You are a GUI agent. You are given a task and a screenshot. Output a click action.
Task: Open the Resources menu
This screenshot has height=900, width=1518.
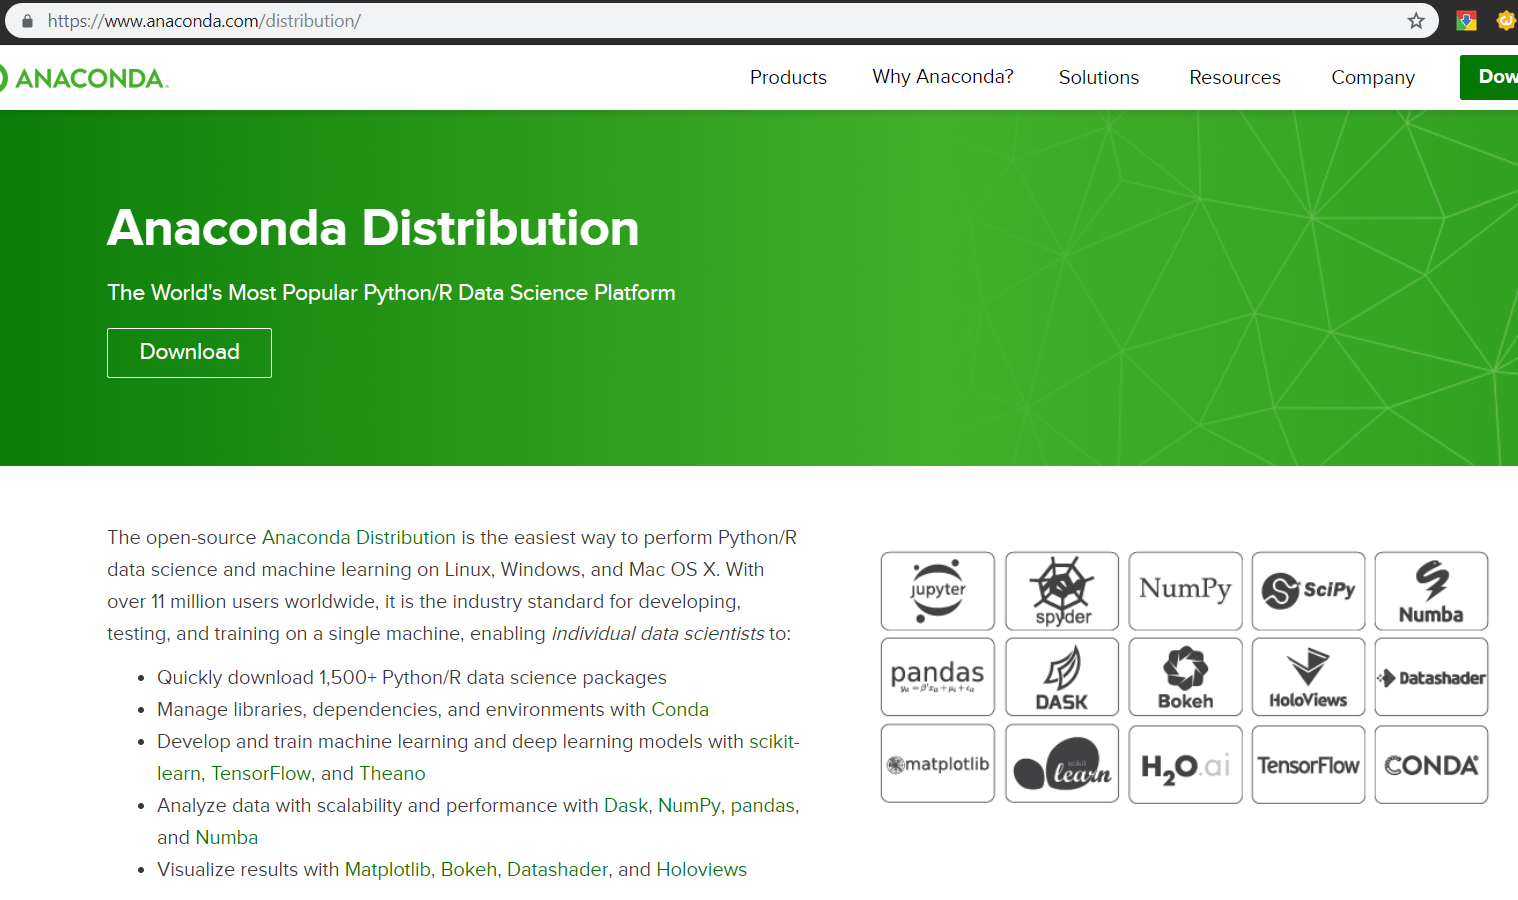1235,78
